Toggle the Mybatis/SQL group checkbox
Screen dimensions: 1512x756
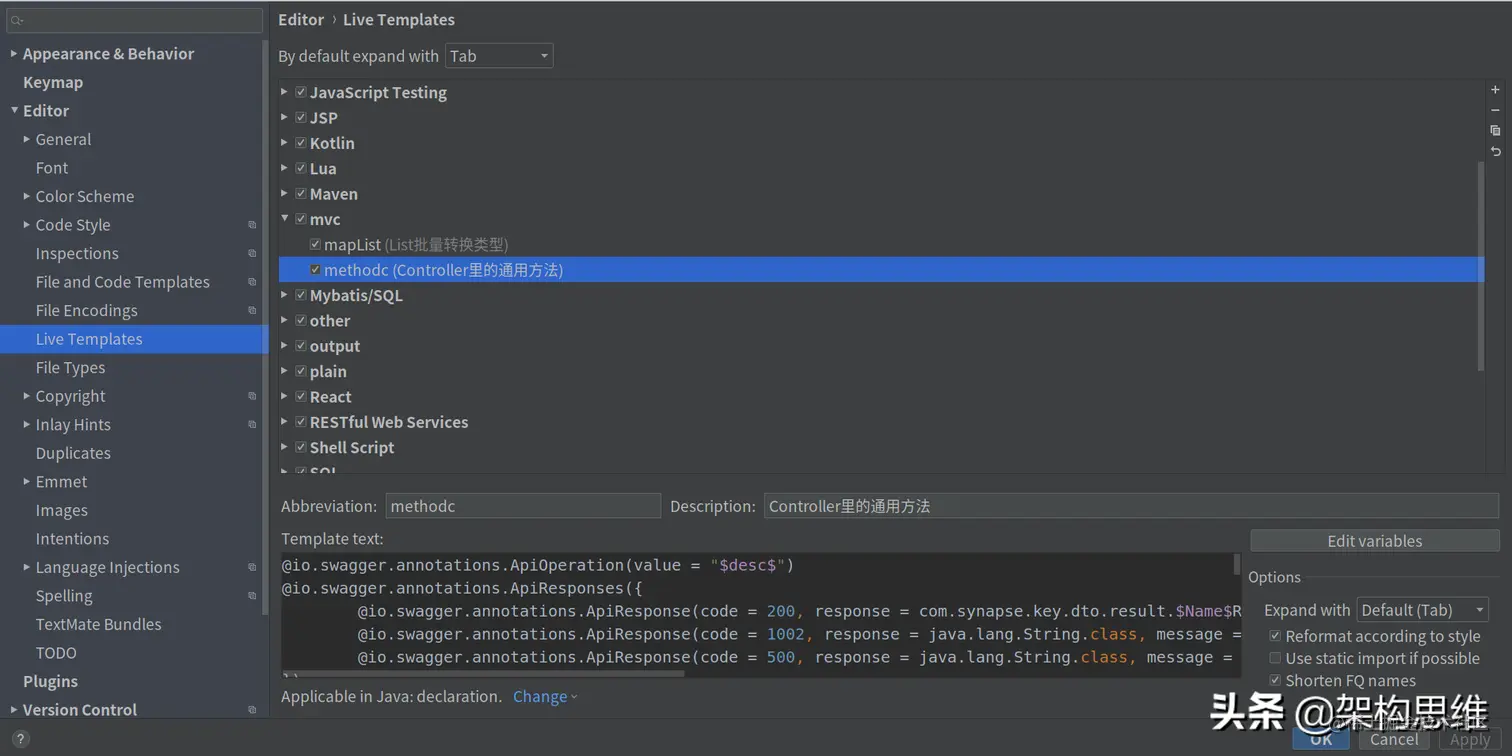point(300,295)
